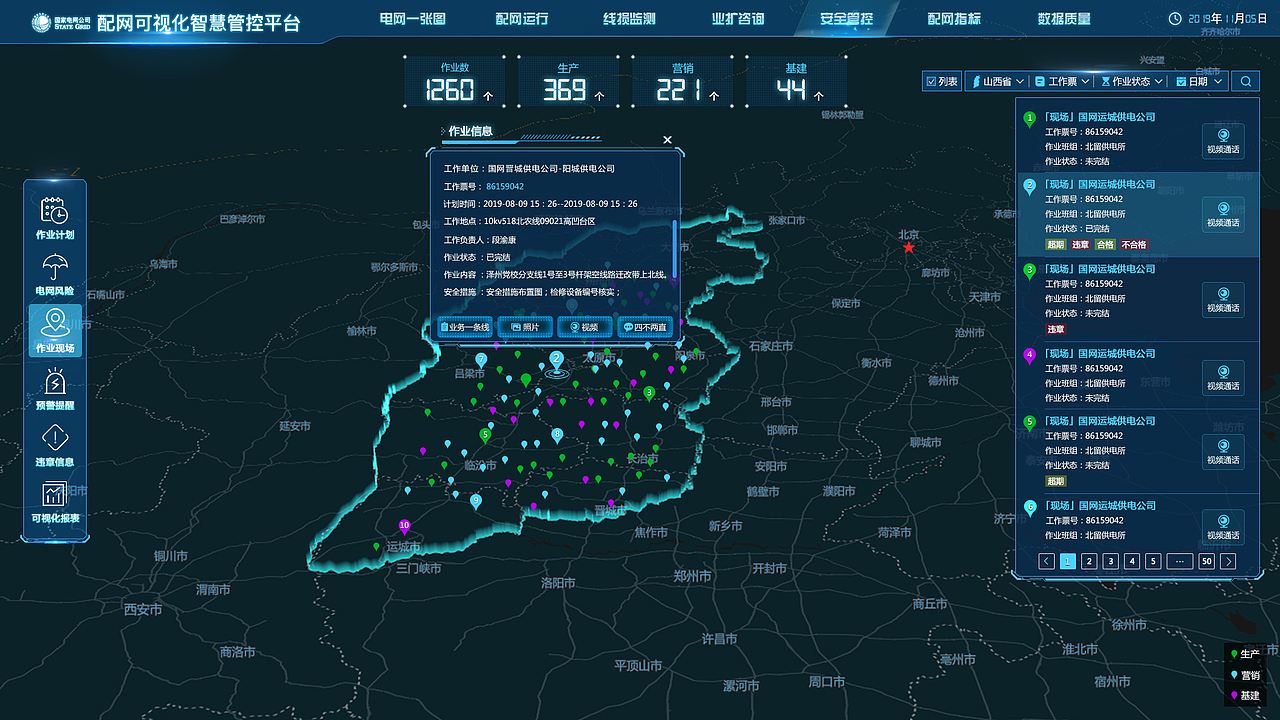The width and height of the screenshot is (1280, 720).
Task: Switch to 配网运行 tab
Action: [522, 19]
